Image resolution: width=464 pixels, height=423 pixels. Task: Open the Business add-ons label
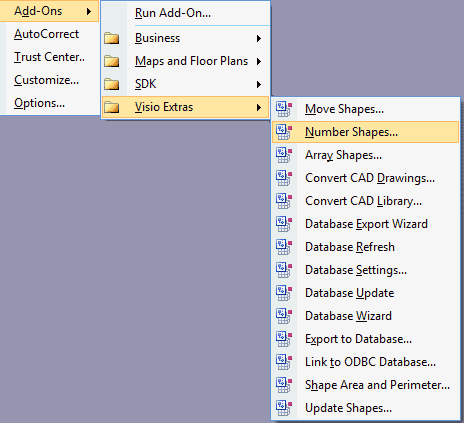click(157, 38)
